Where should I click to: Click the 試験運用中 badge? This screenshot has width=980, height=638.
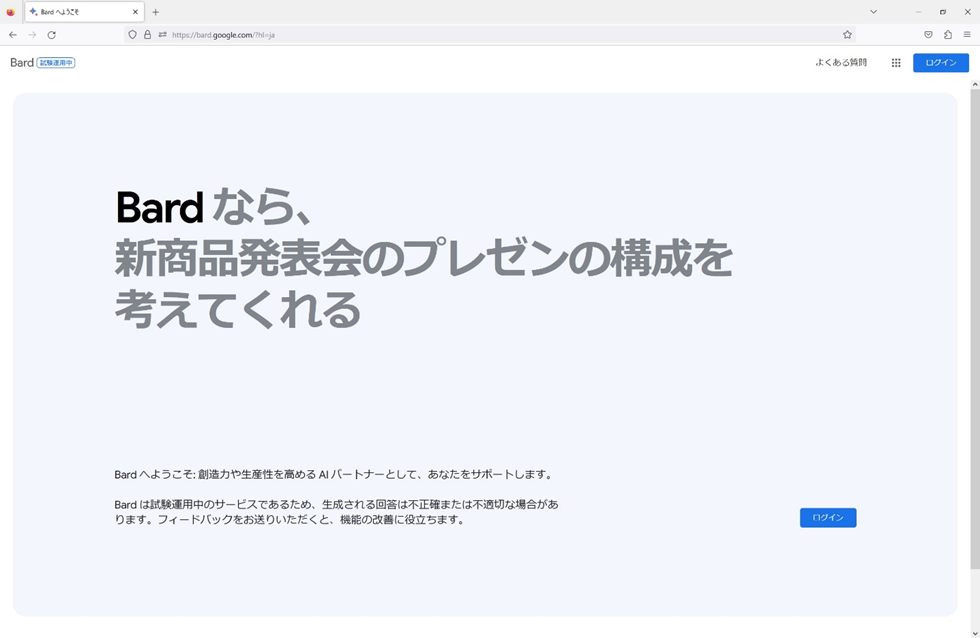(x=56, y=62)
